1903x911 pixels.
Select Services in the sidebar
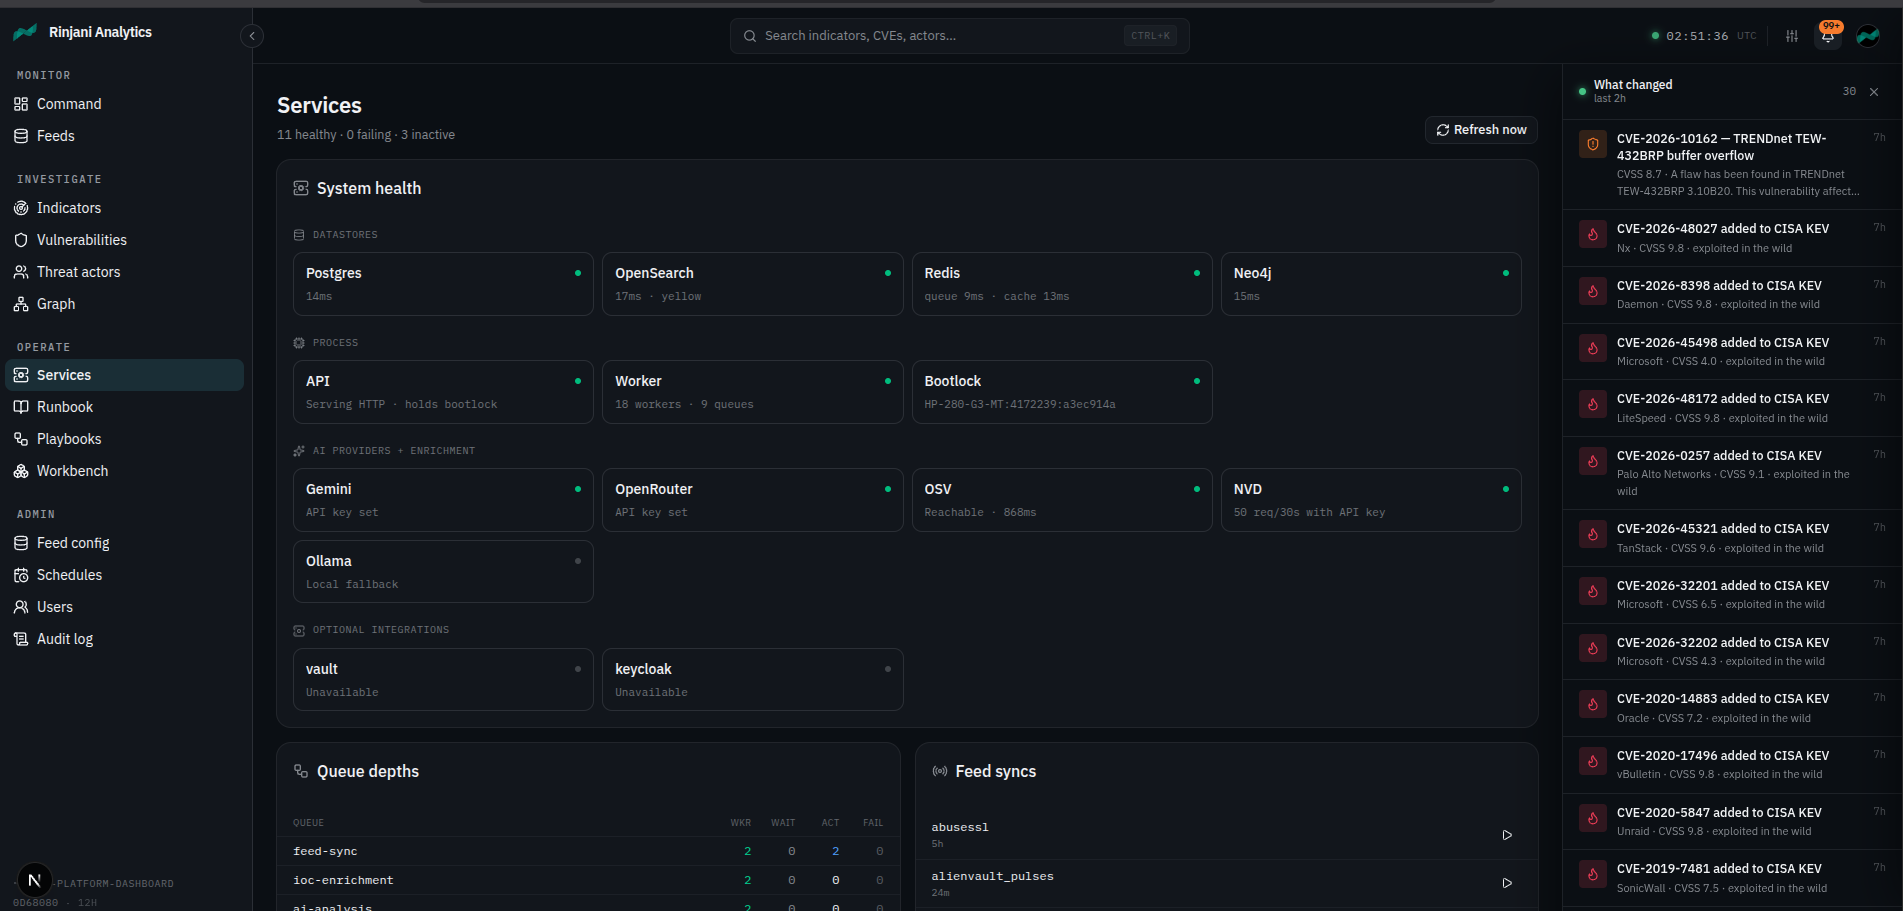[125, 375]
